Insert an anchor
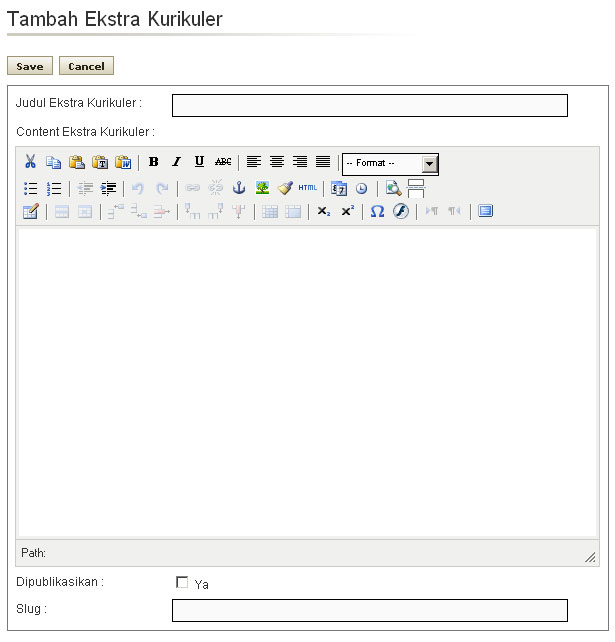Screen dimensions: 615x642 click(x=239, y=188)
